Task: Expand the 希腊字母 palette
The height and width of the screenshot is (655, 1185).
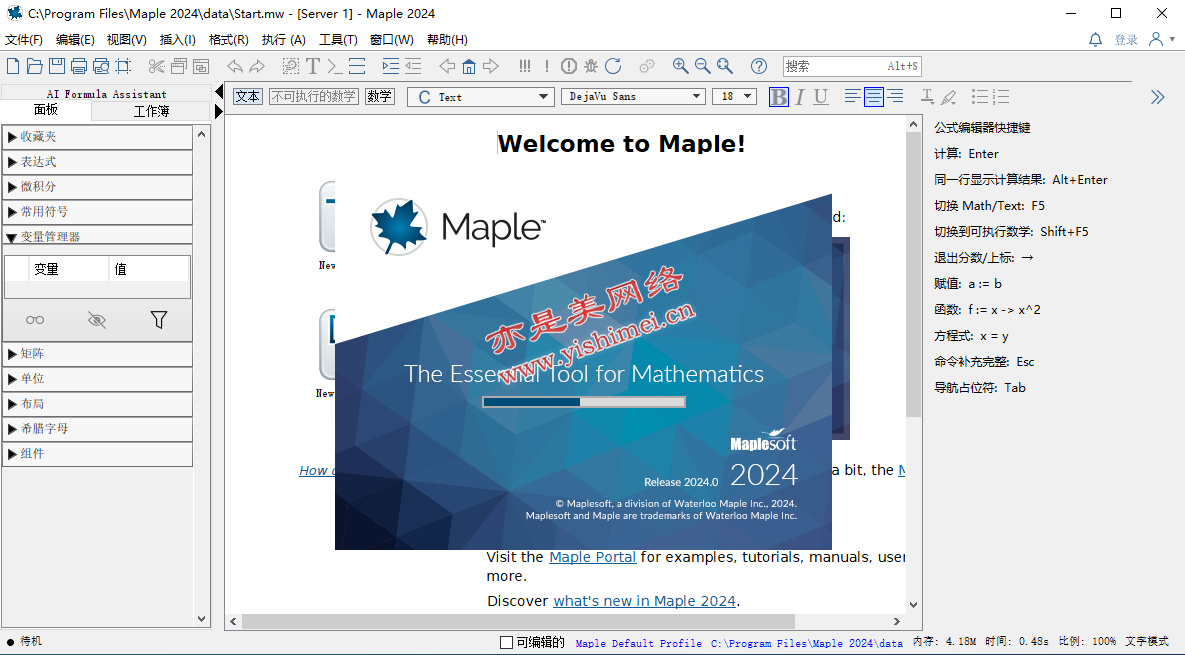Action: click(x=97, y=428)
